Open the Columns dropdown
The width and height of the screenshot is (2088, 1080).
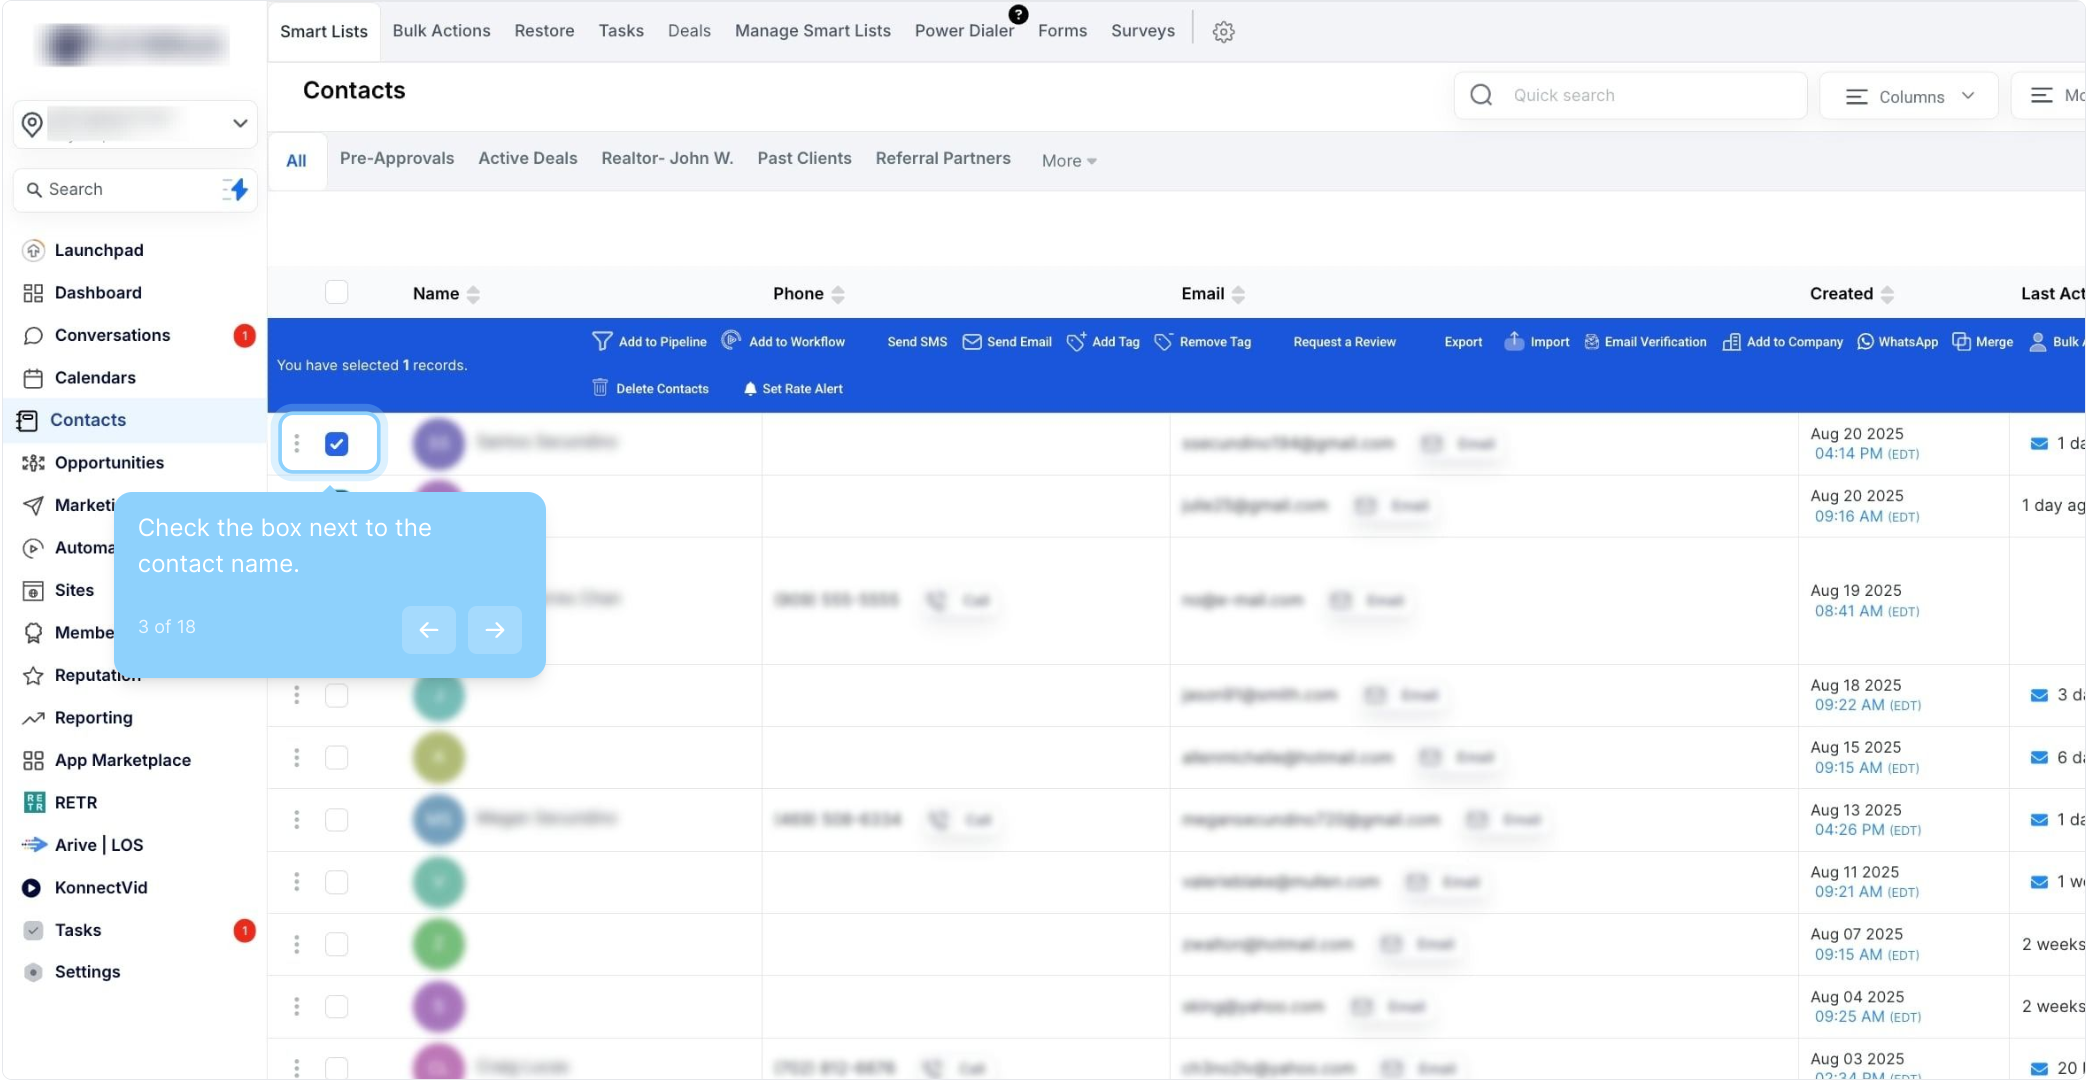click(x=1909, y=96)
